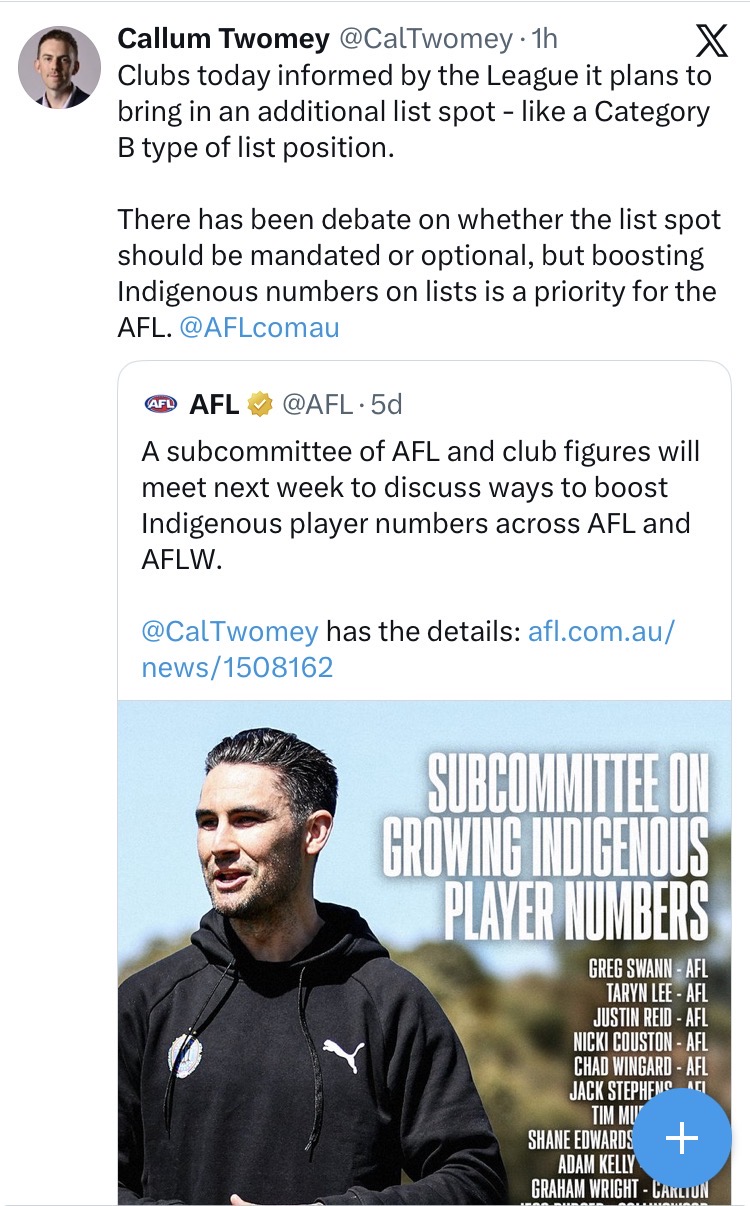Tap AFL's gold verified badge
Screen dimensions: 750x1206
(260, 404)
